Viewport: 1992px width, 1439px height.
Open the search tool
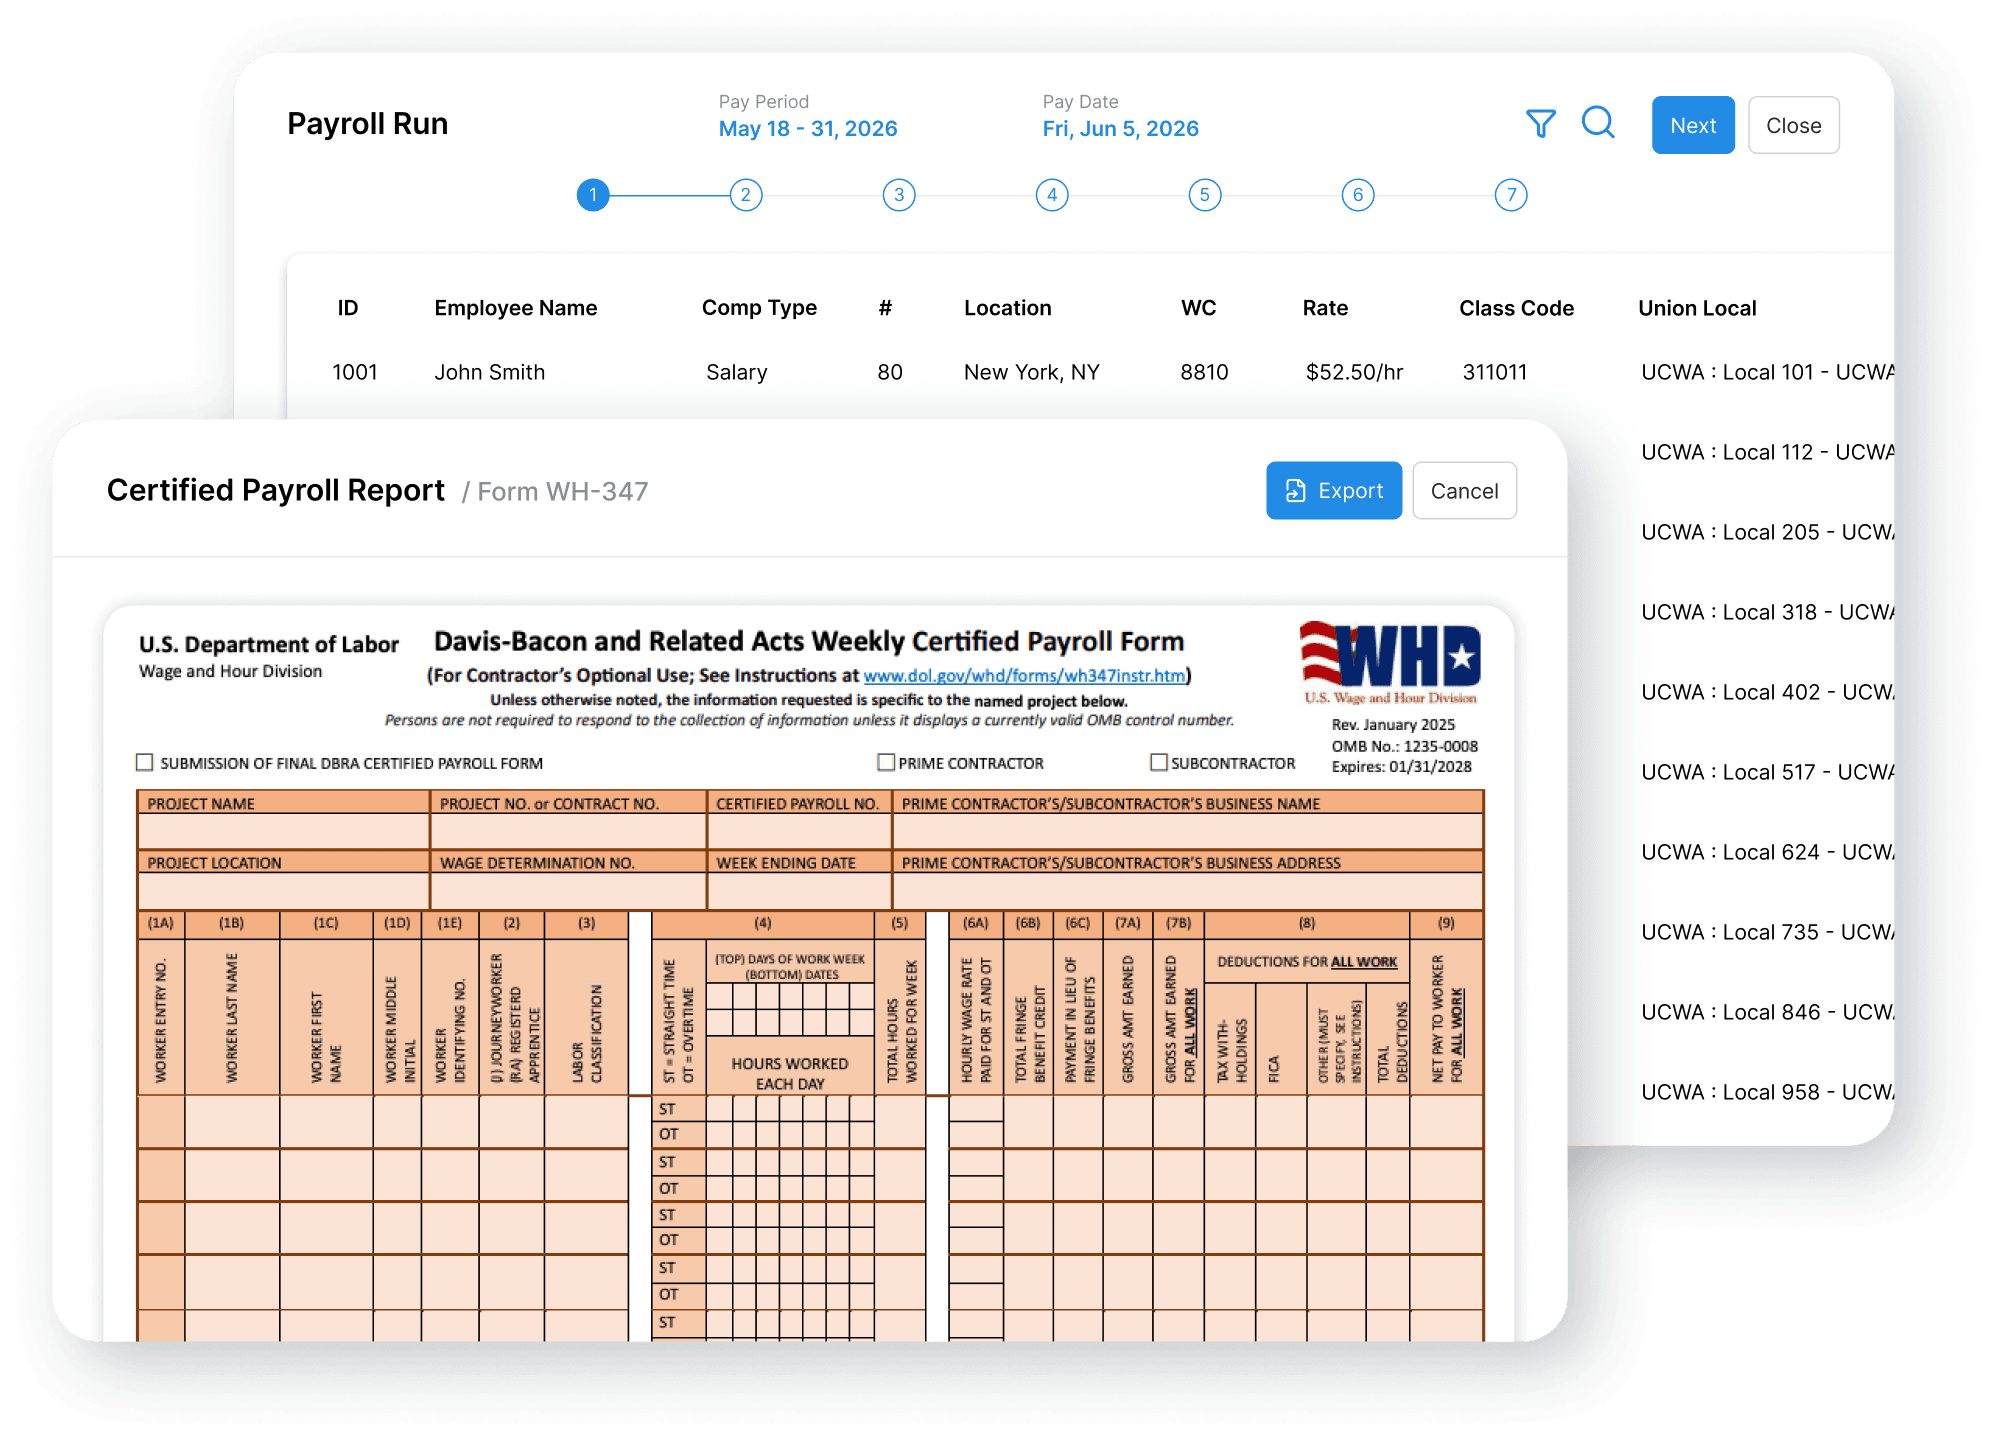point(1599,124)
